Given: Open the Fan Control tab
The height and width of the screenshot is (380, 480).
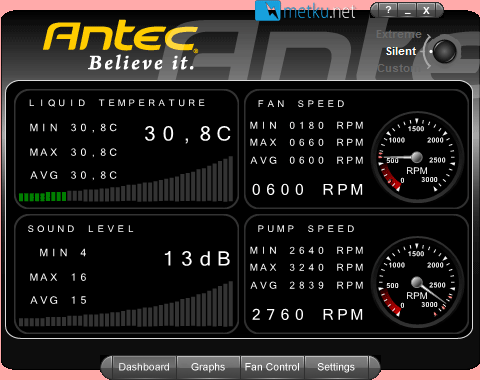Looking at the screenshot, I should pyautogui.click(x=272, y=367).
